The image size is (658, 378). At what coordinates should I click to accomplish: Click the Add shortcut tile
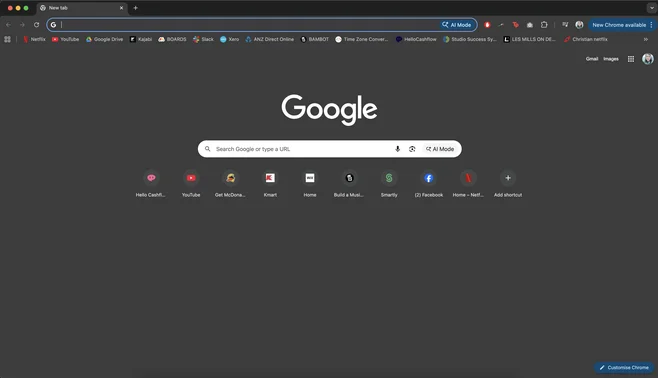click(508, 183)
